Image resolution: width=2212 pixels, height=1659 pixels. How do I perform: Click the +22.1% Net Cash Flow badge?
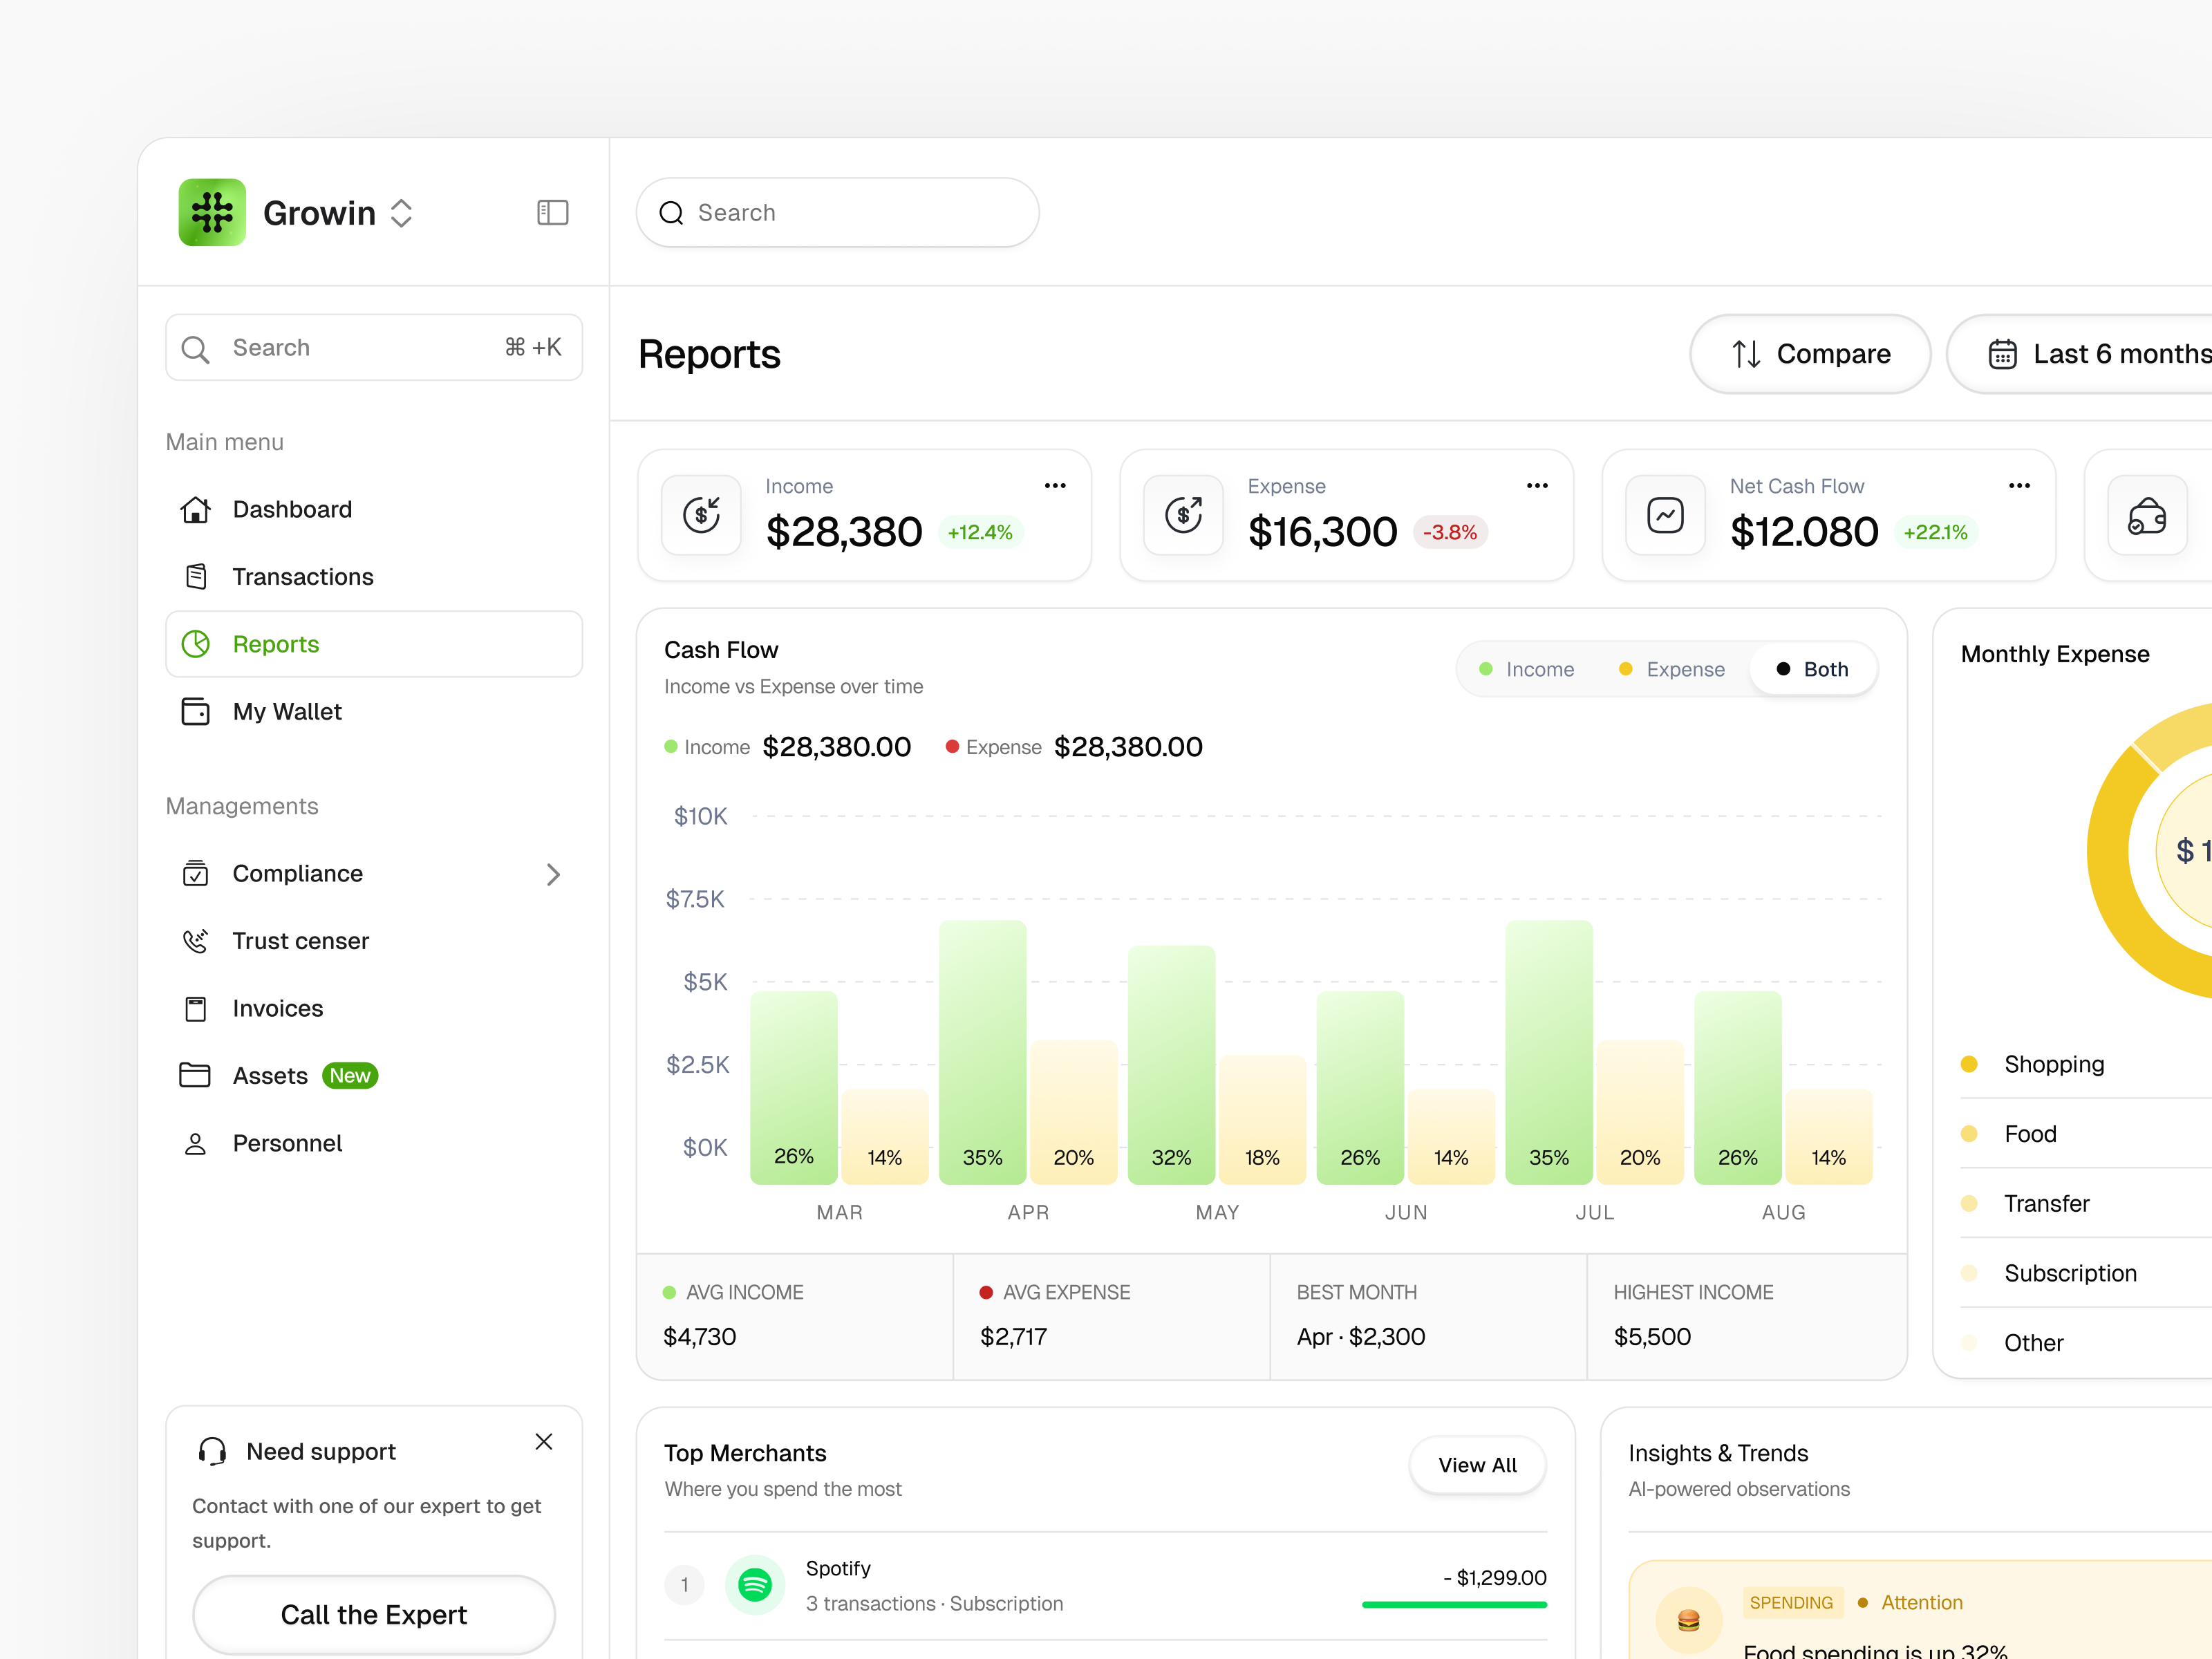[x=1935, y=532]
